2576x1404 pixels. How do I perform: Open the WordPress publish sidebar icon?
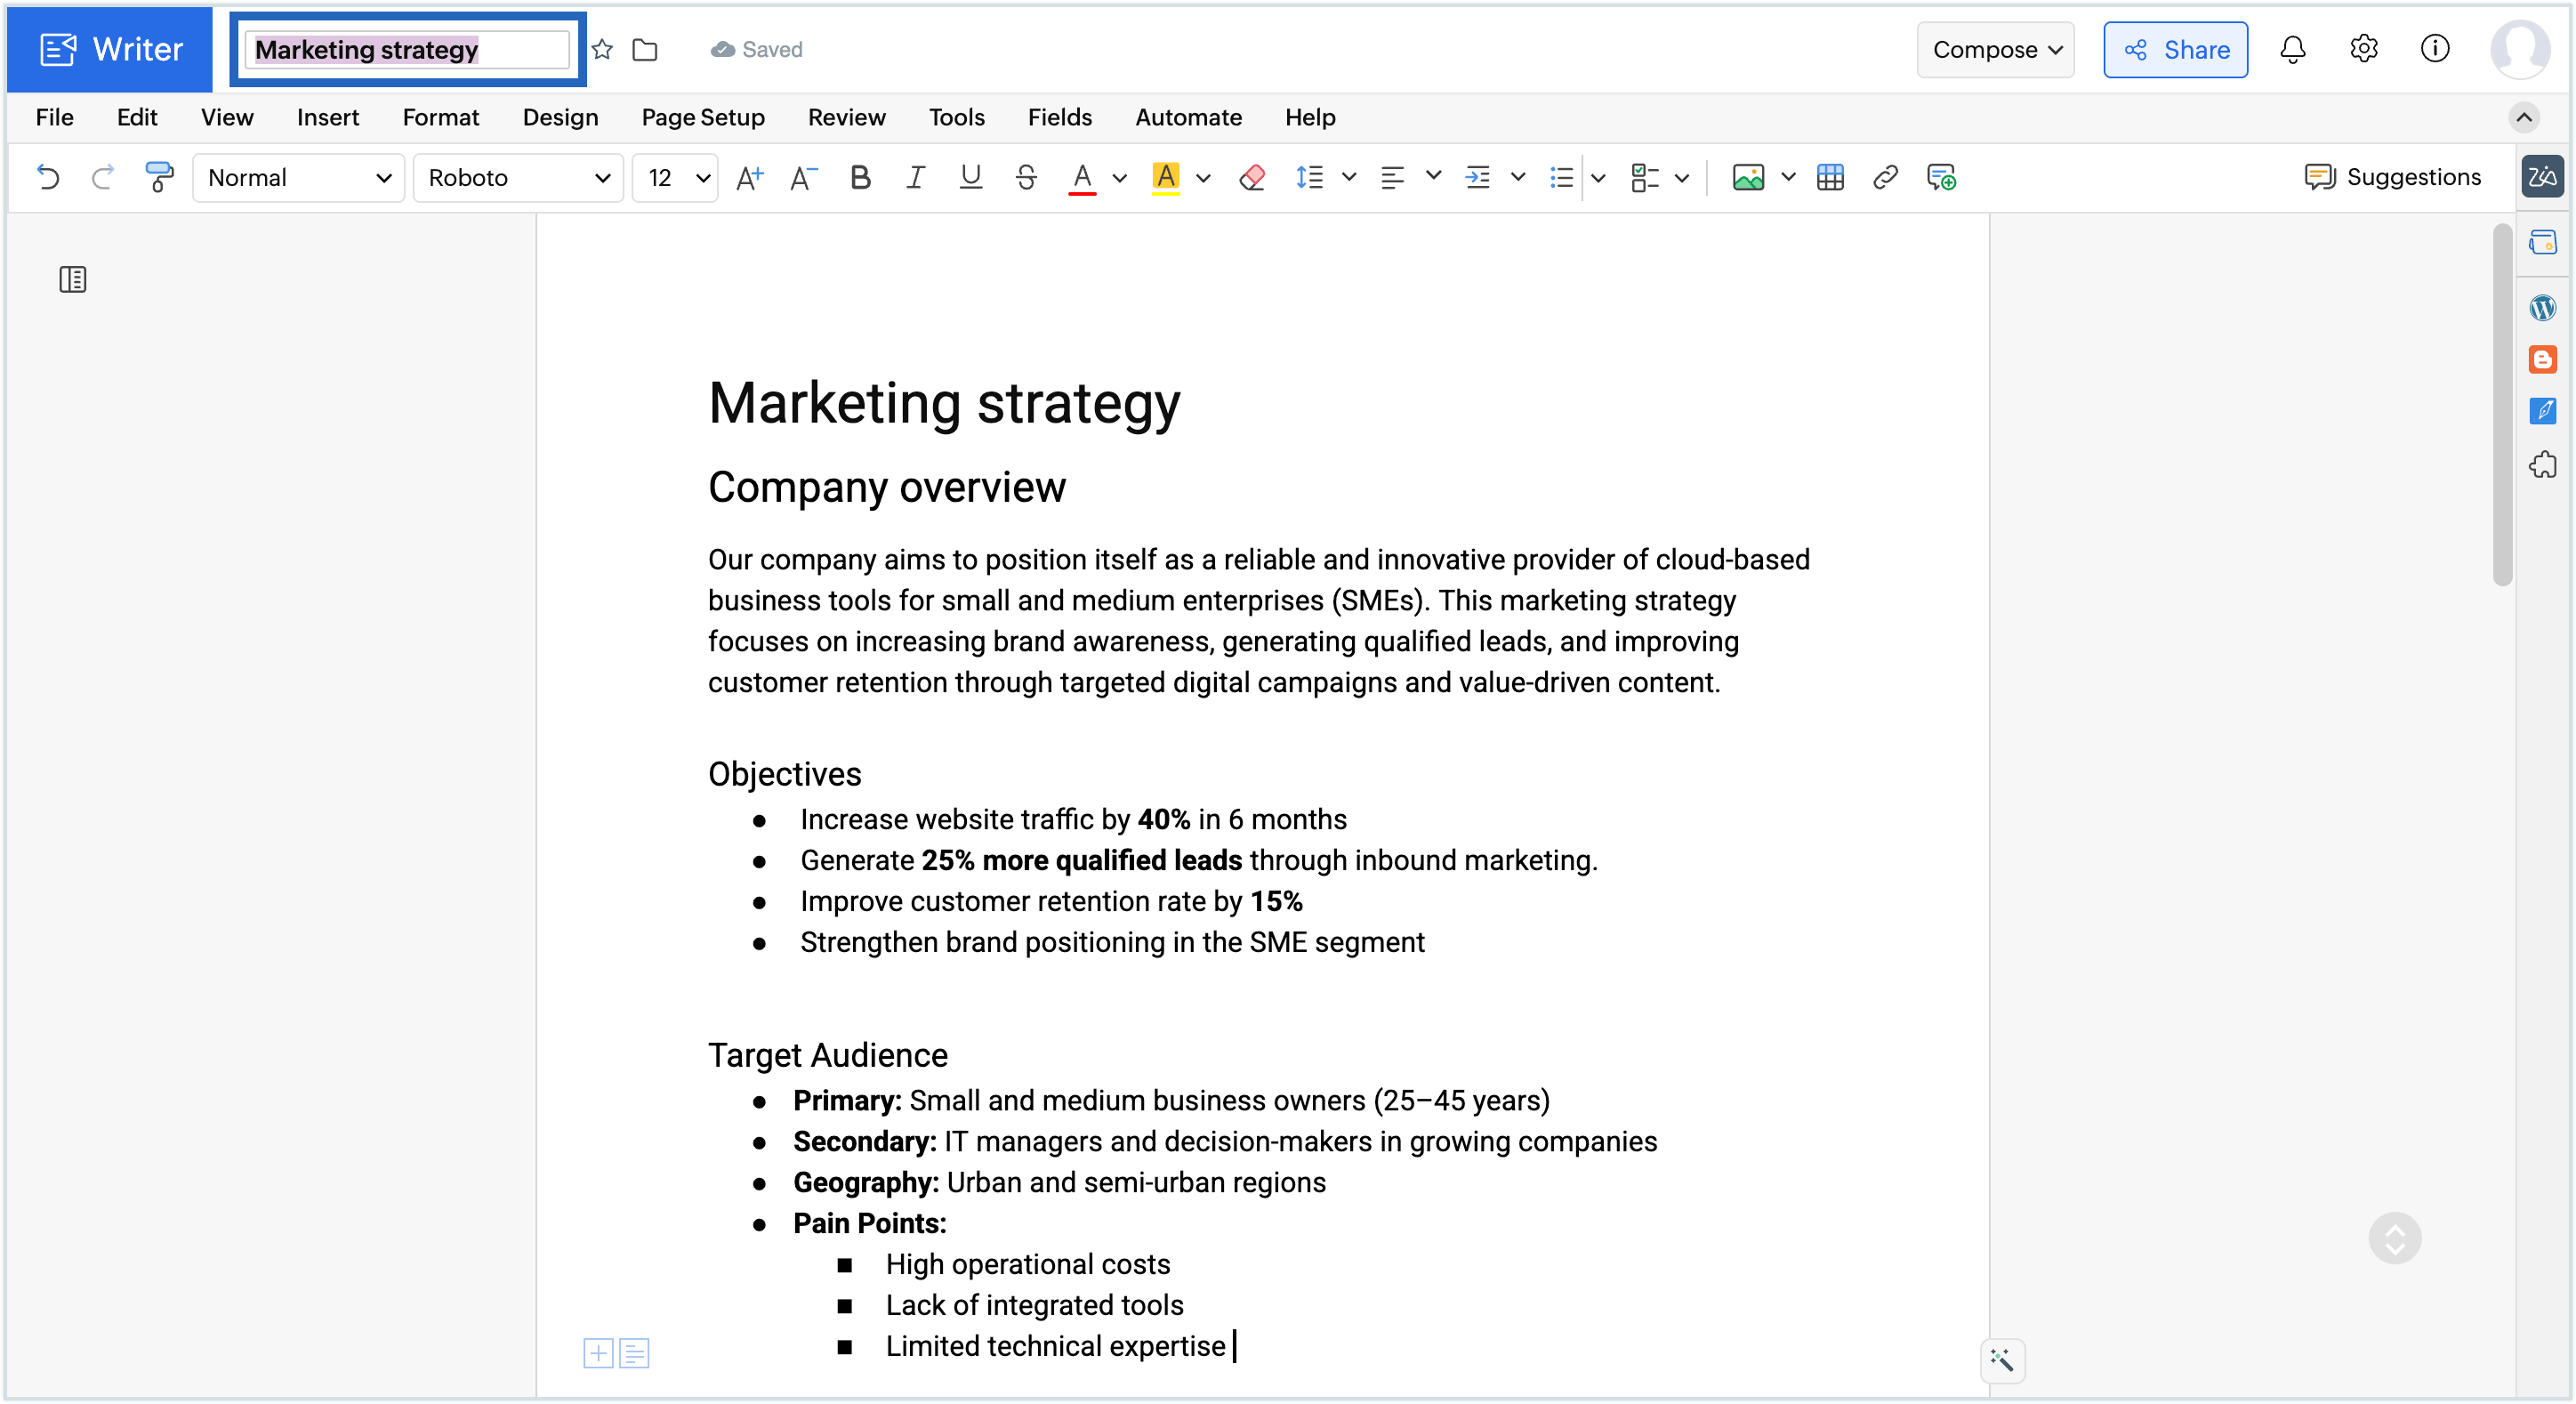click(2542, 308)
